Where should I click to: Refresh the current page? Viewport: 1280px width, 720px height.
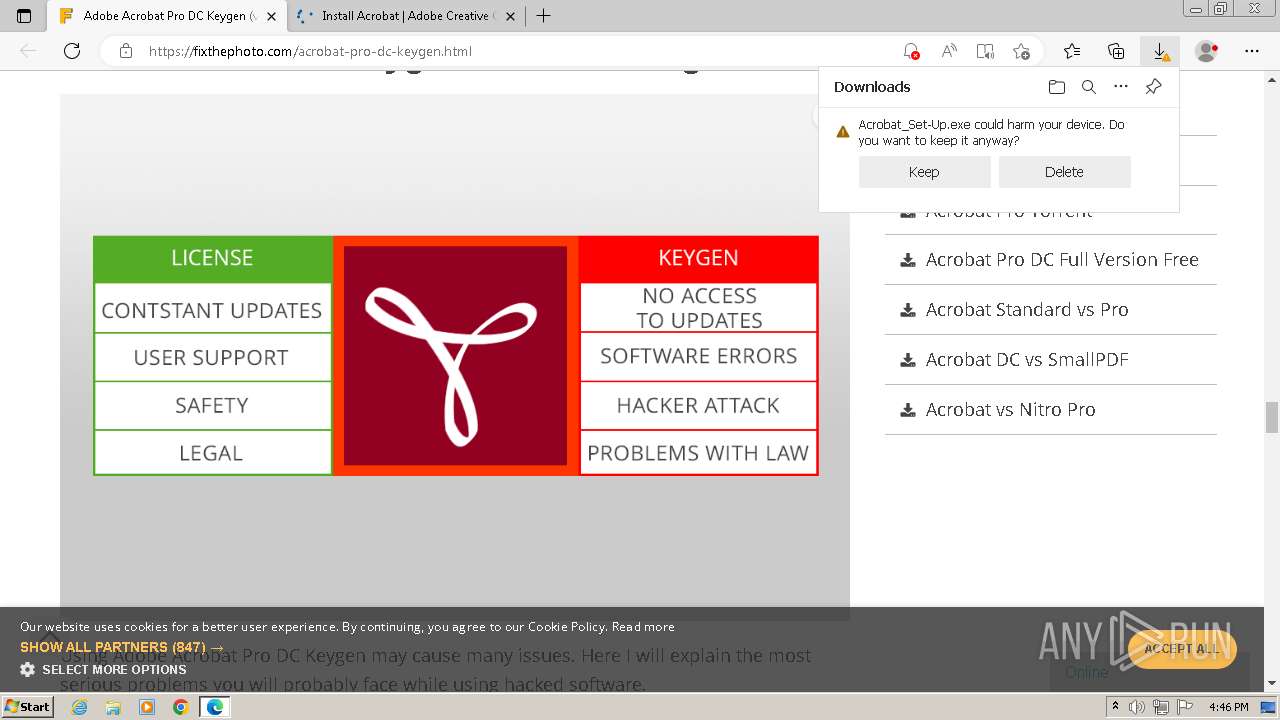[72, 51]
